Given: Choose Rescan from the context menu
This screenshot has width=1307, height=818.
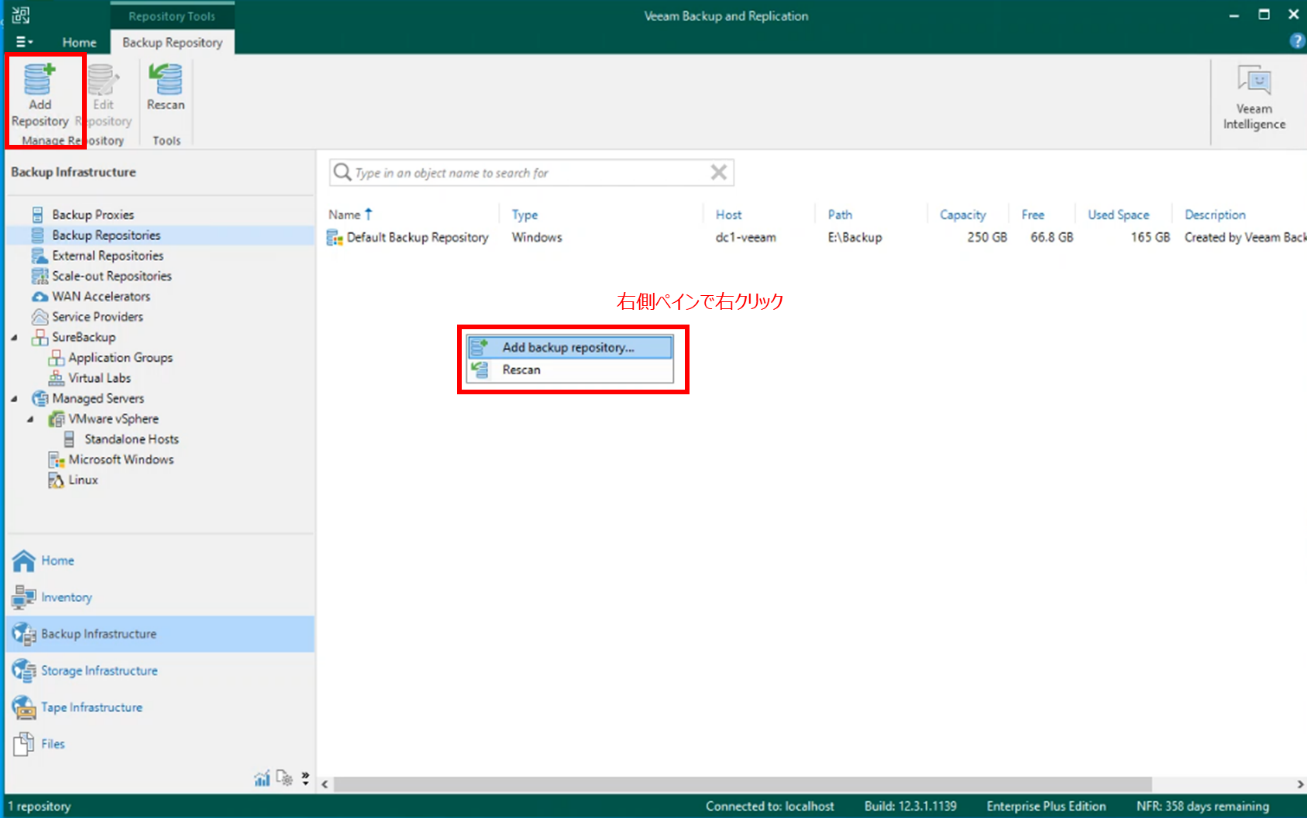Looking at the screenshot, I should (521, 370).
